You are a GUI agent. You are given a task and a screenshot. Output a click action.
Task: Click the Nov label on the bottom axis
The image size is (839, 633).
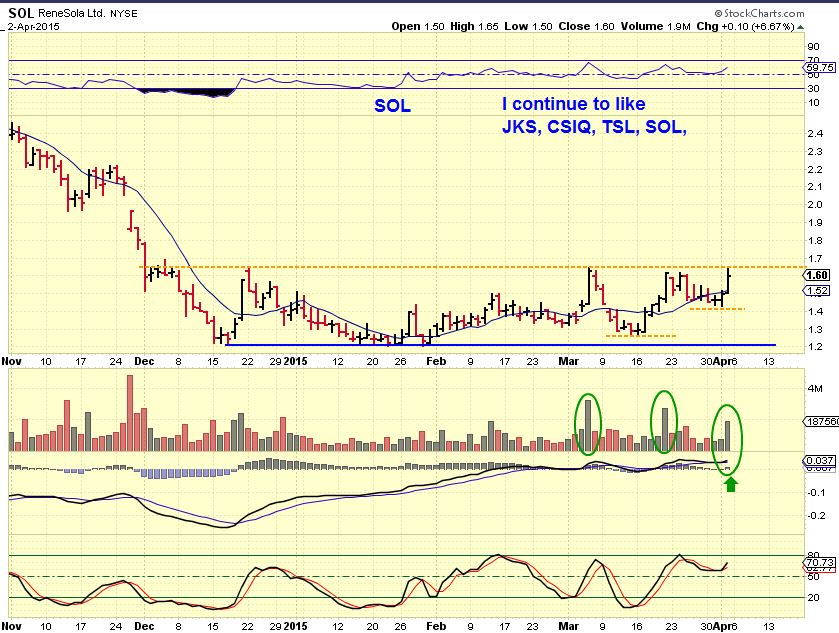[12, 626]
